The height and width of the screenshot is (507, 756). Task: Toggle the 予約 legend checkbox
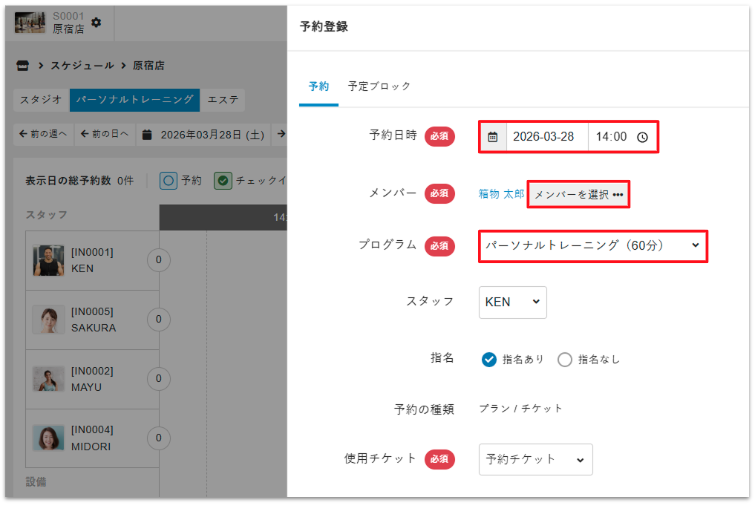tap(168, 181)
